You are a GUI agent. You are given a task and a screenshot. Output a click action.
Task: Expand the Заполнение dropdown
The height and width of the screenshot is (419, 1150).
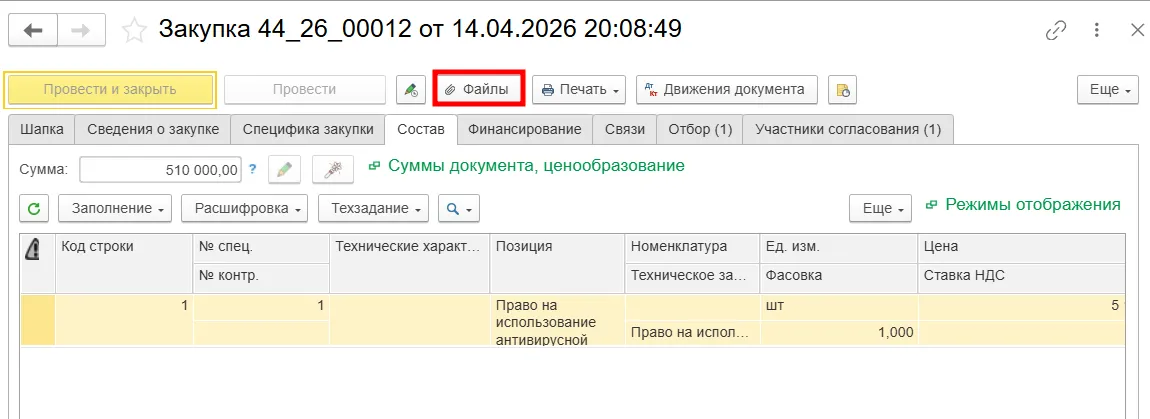click(x=114, y=208)
